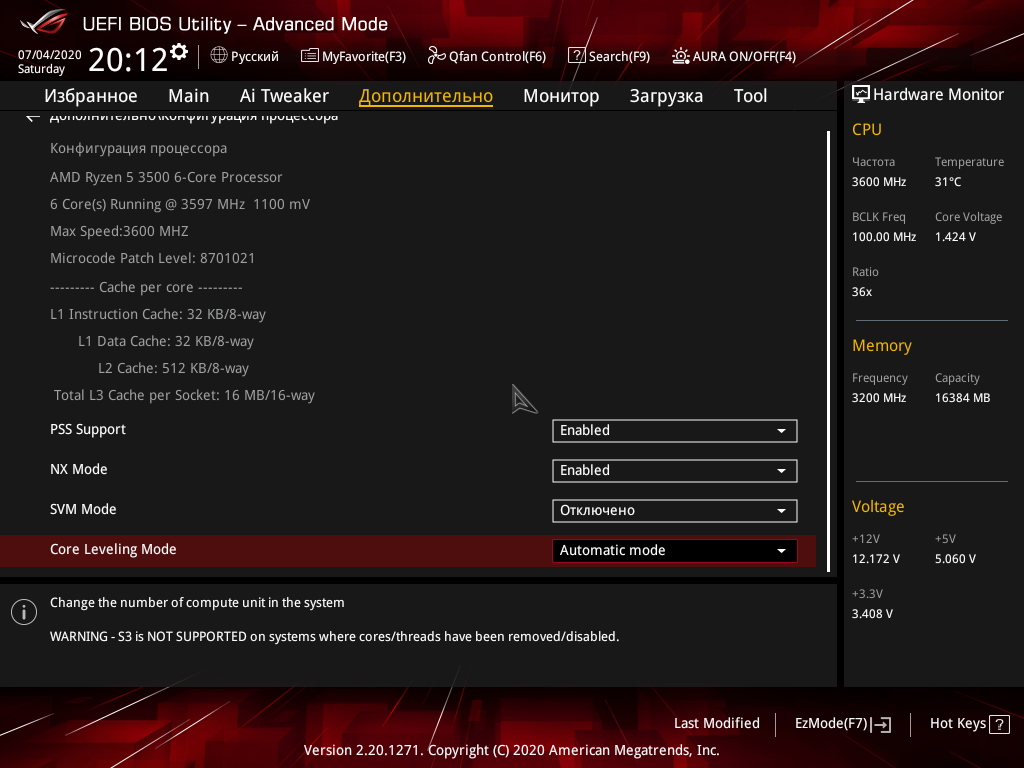This screenshot has width=1024, height=768.
Task: Click the Total L3 Cache per Socket line
Action: 184,395
